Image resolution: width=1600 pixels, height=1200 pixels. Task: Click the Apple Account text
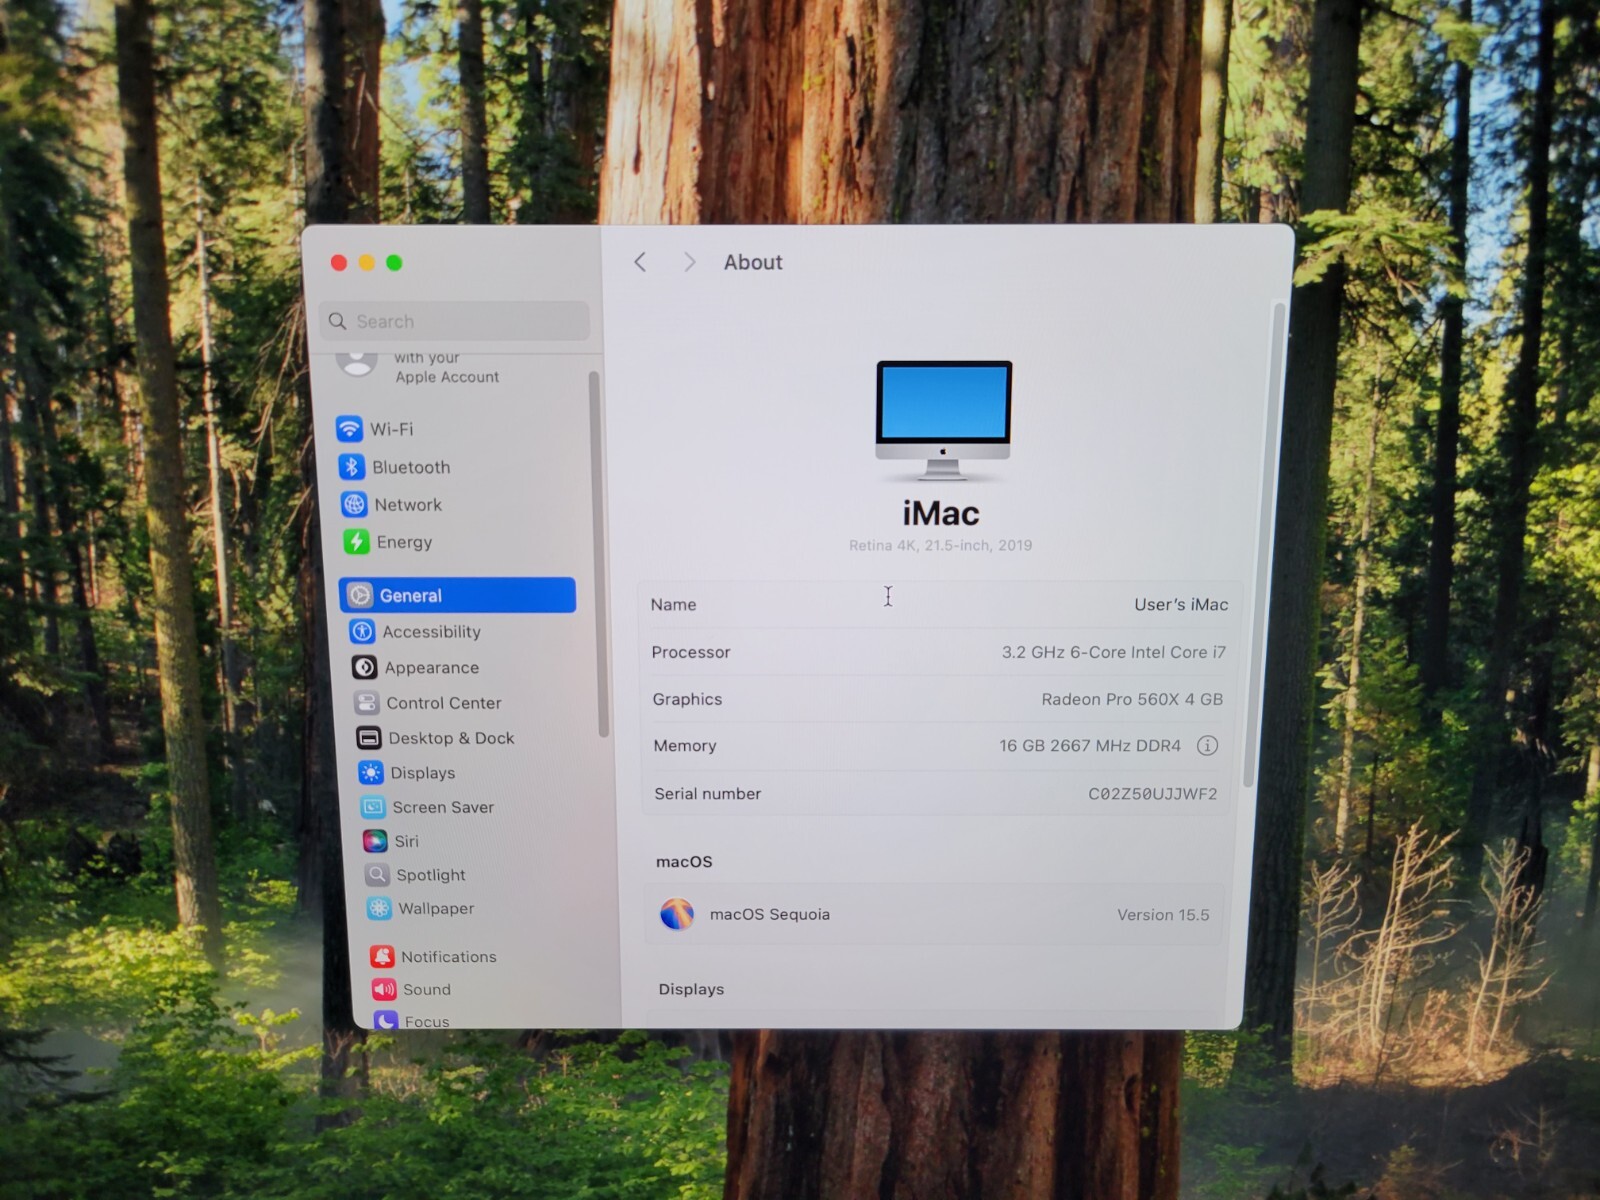[x=447, y=377]
